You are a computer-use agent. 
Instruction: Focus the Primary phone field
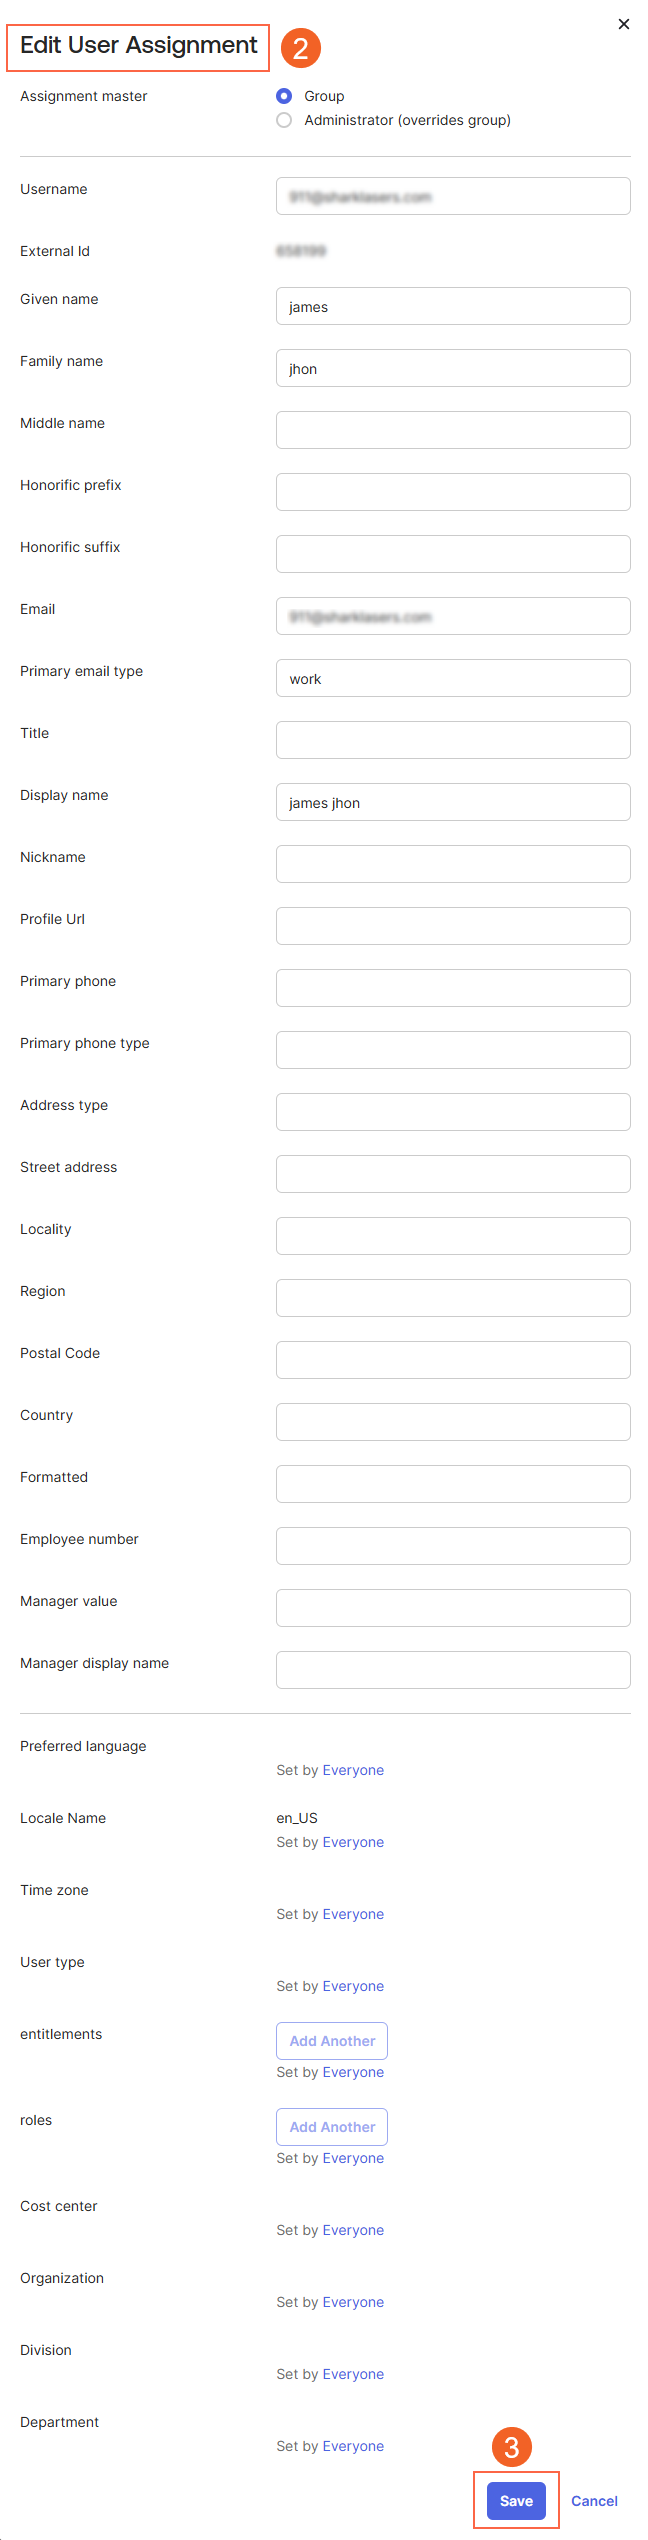pyautogui.click(x=453, y=988)
